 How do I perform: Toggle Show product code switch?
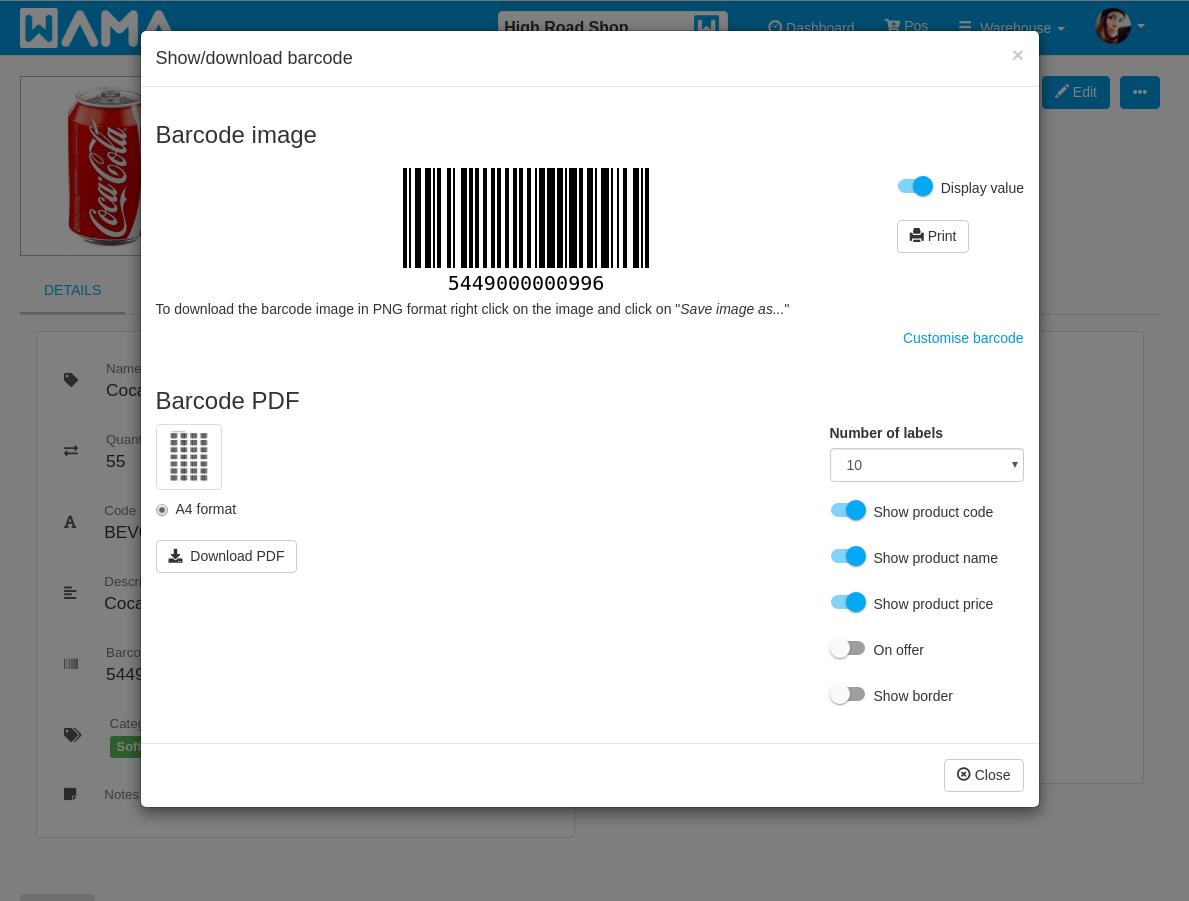pos(848,511)
